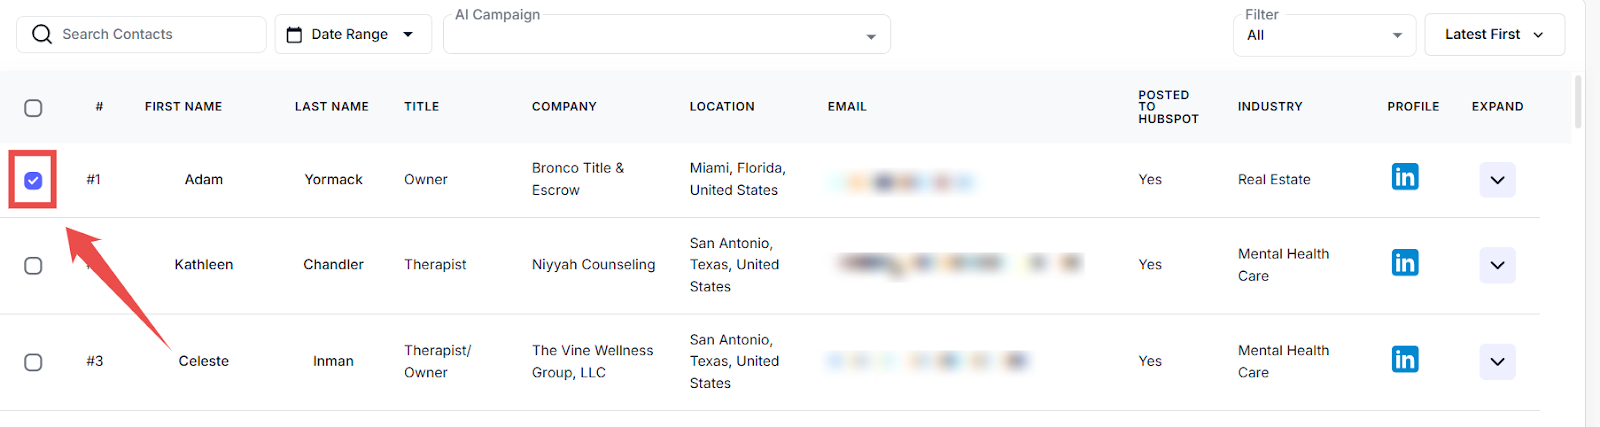Screen dimensions: 1600x427
Task: Open Adam Yormack's LinkedIn profile icon
Action: pyautogui.click(x=1404, y=178)
